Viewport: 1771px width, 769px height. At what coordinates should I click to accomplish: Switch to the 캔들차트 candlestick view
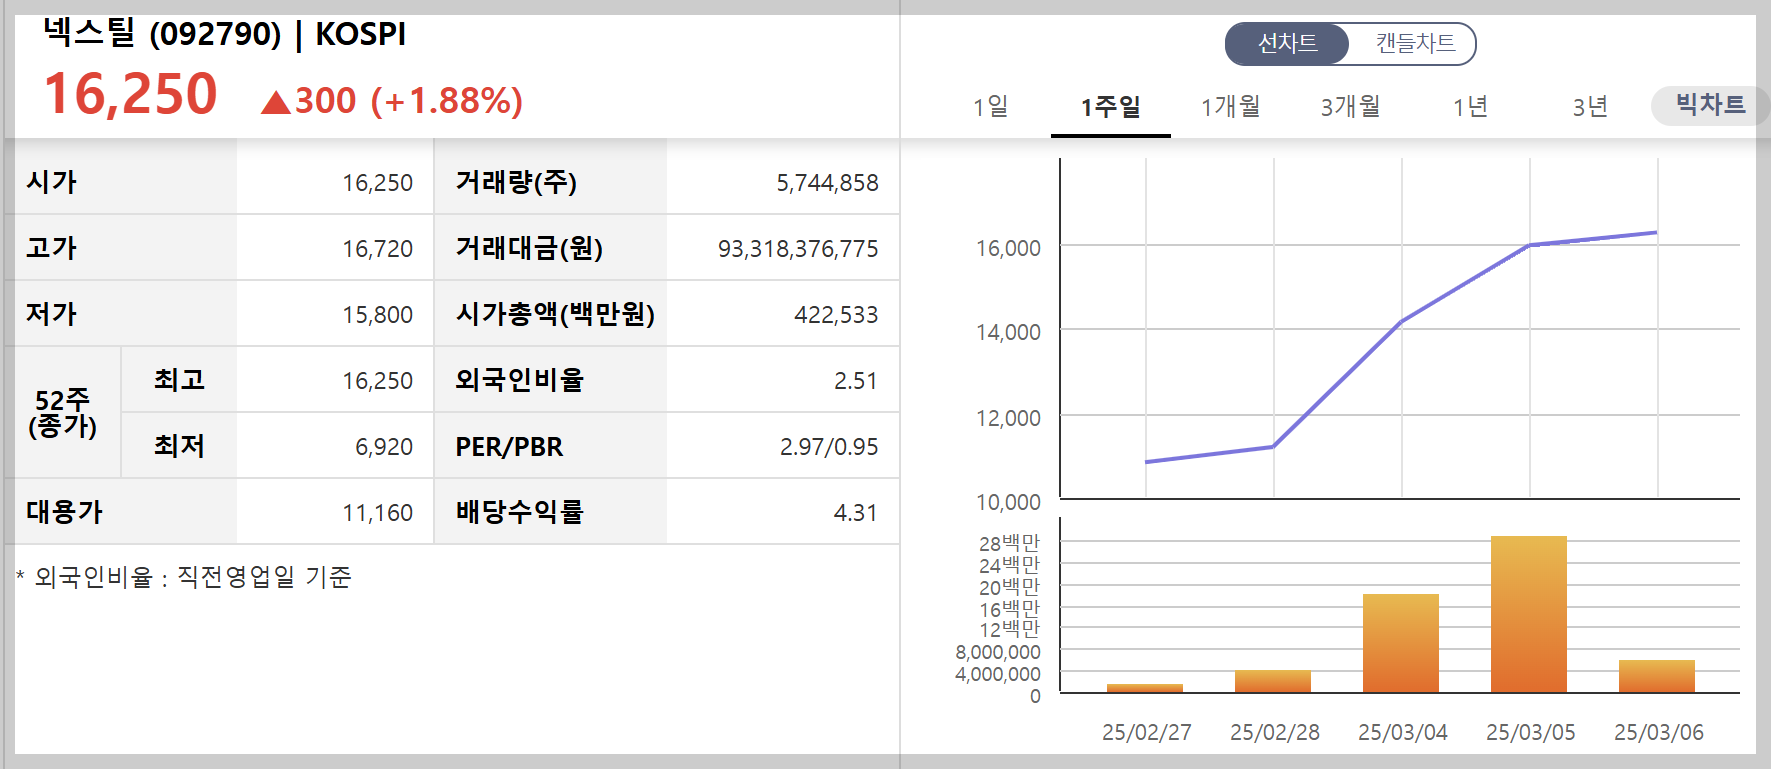1414,44
